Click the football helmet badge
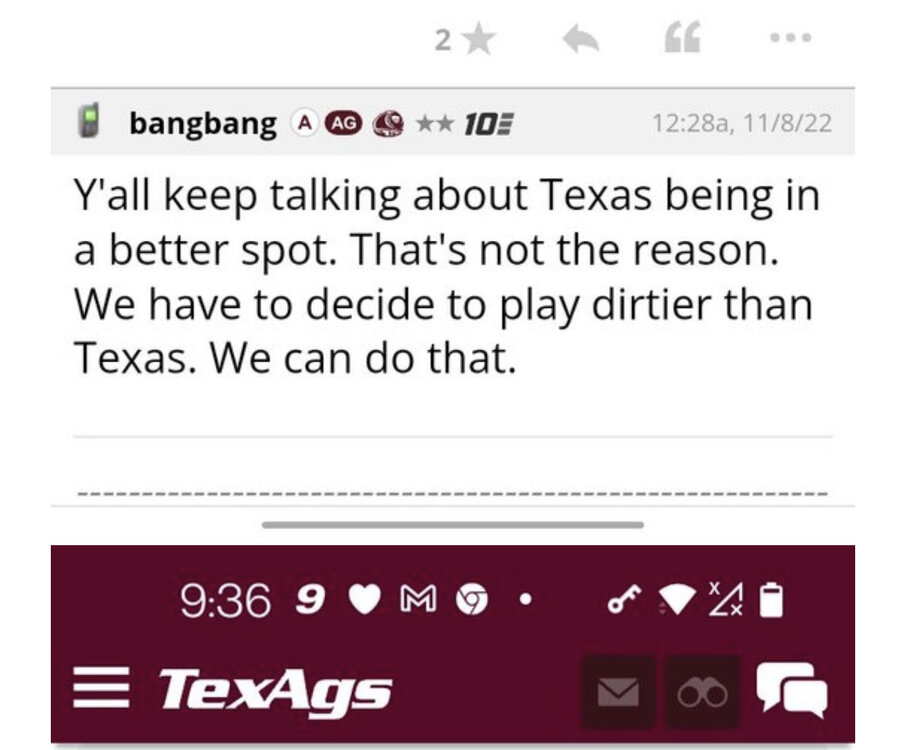Image resolution: width=906 pixels, height=750 pixels. (x=387, y=123)
